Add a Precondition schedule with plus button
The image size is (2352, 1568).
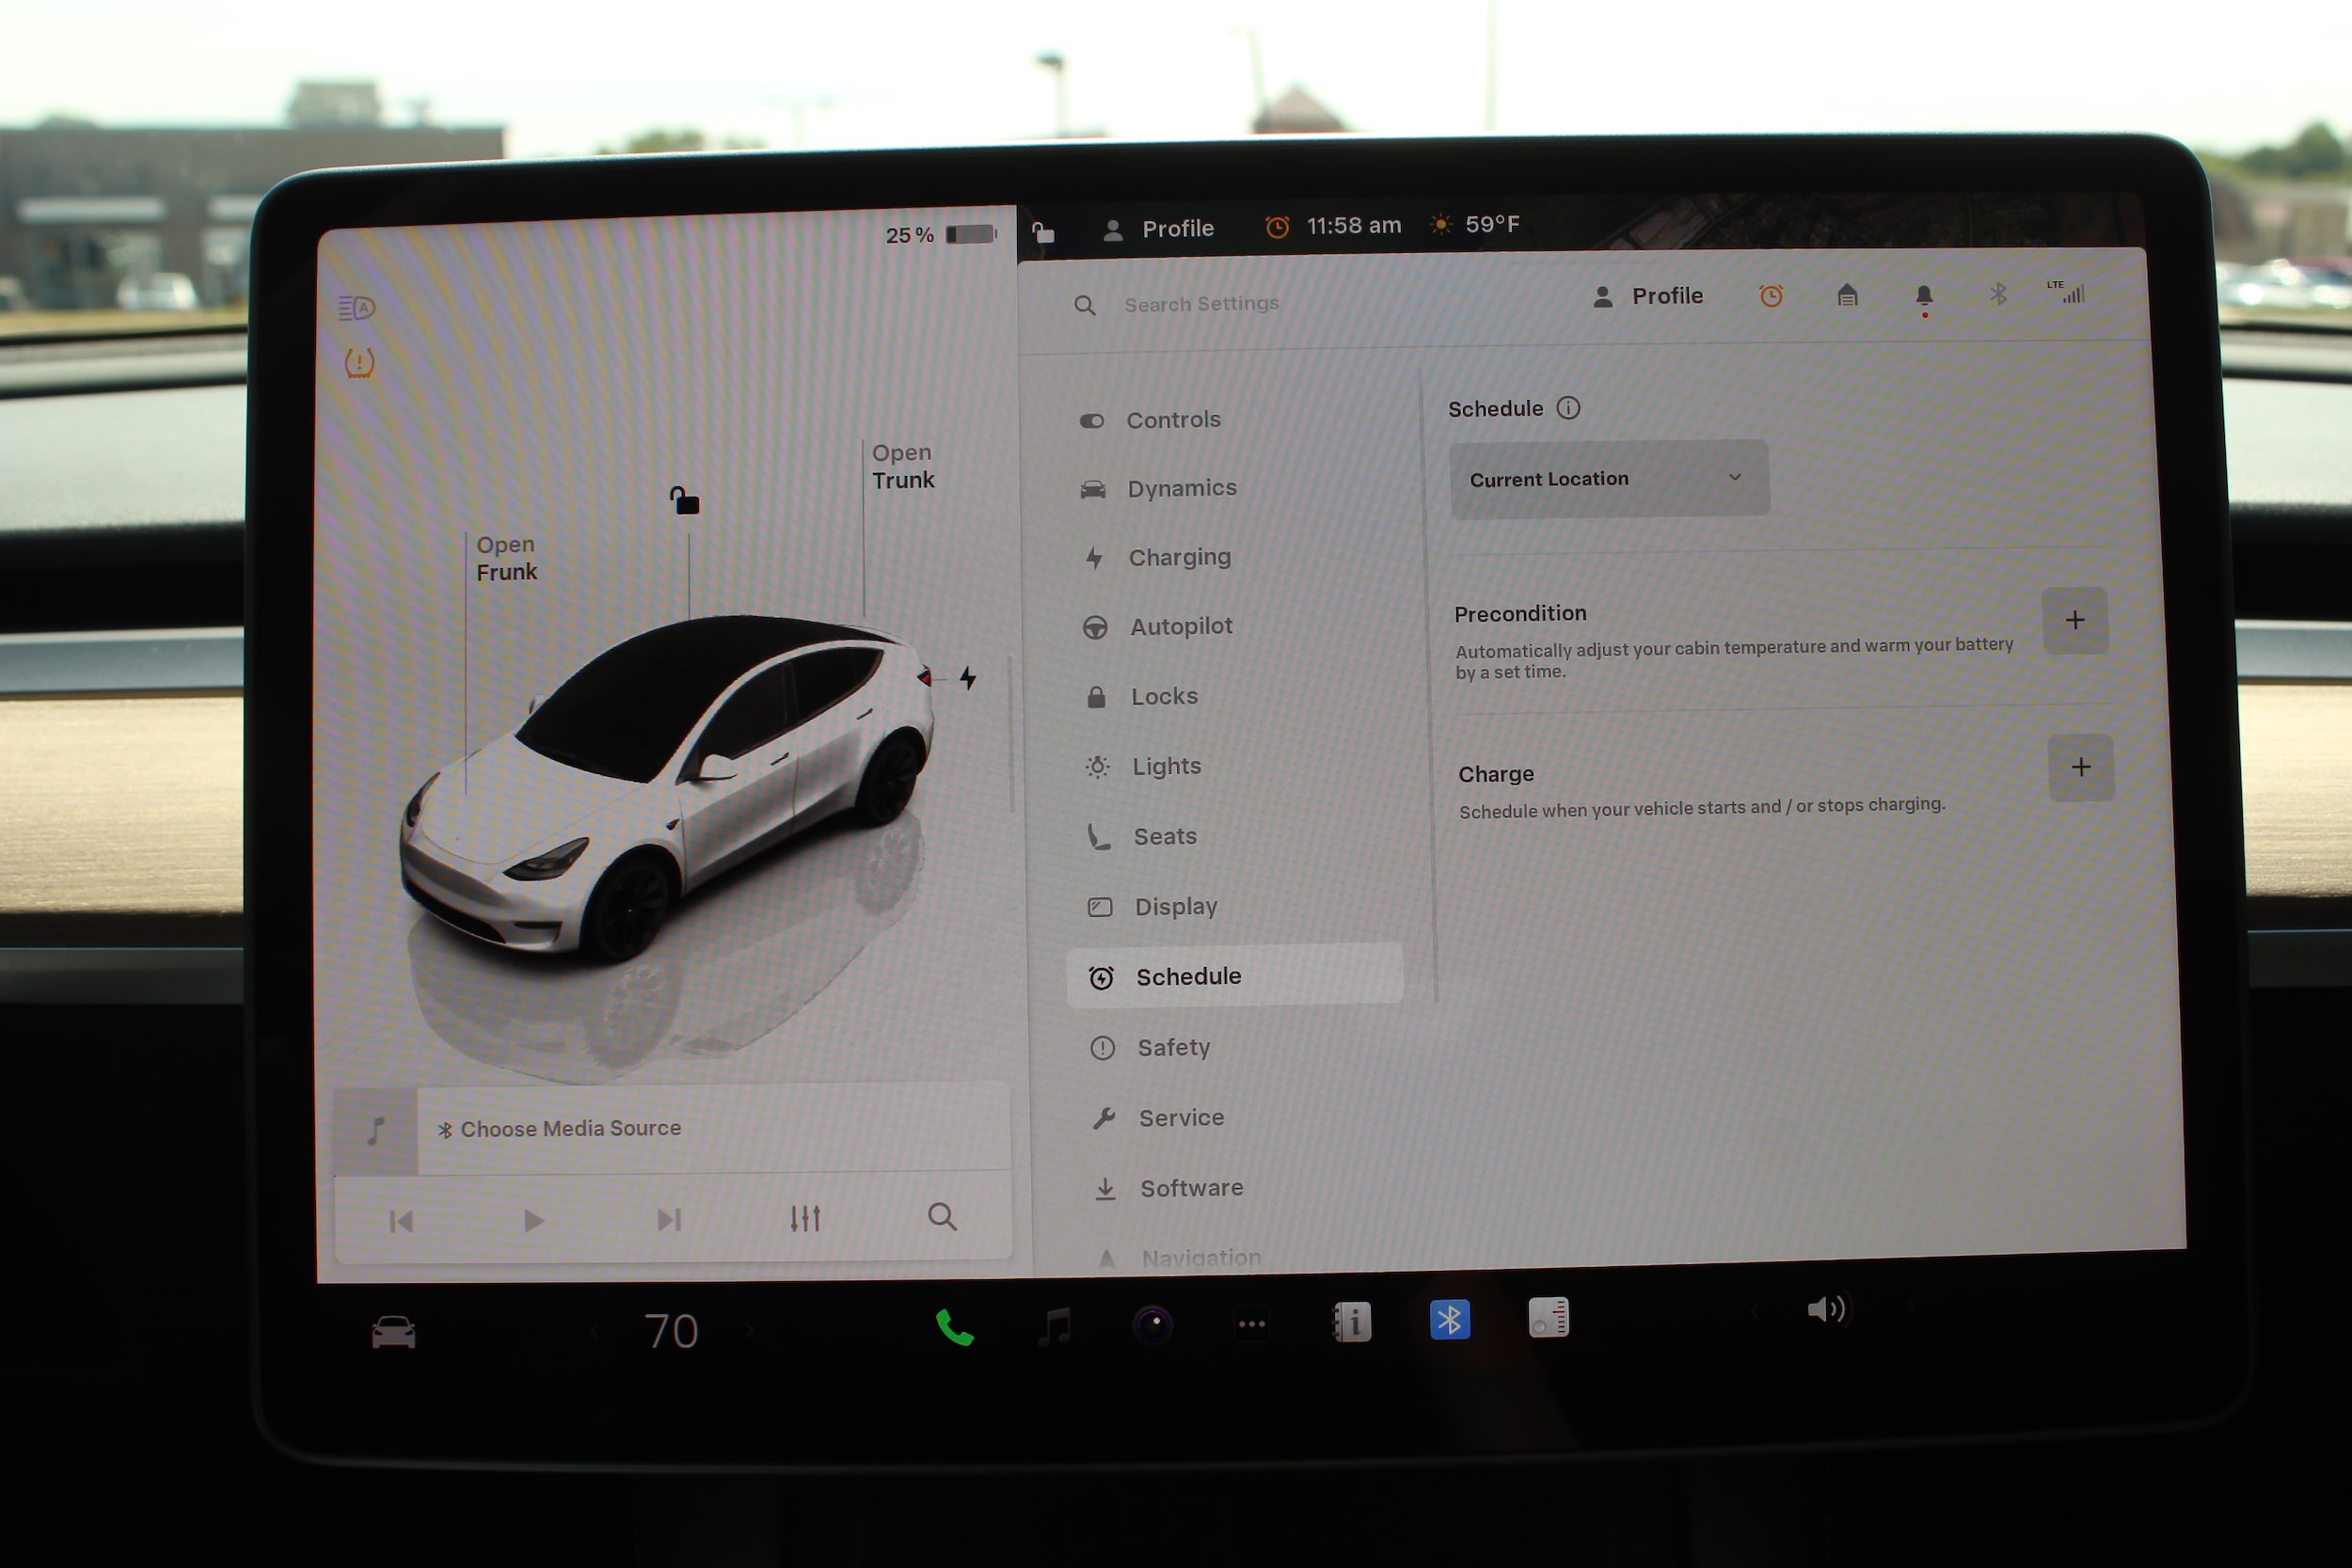[2075, 621]
